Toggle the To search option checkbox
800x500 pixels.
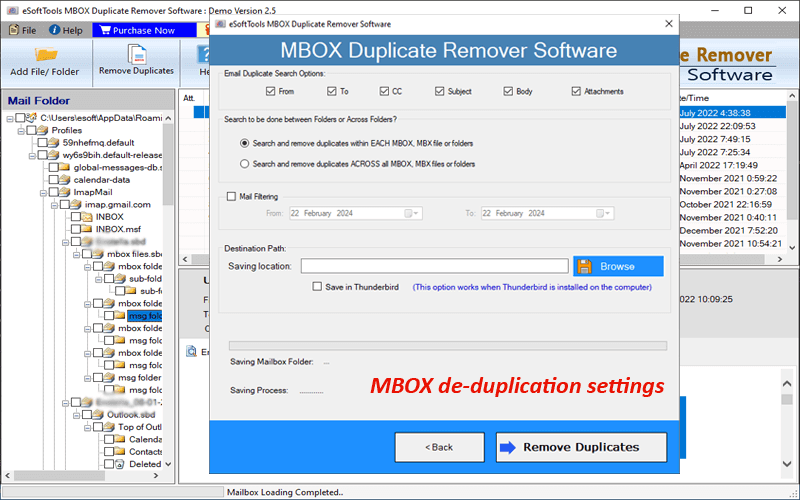point(332,91)
